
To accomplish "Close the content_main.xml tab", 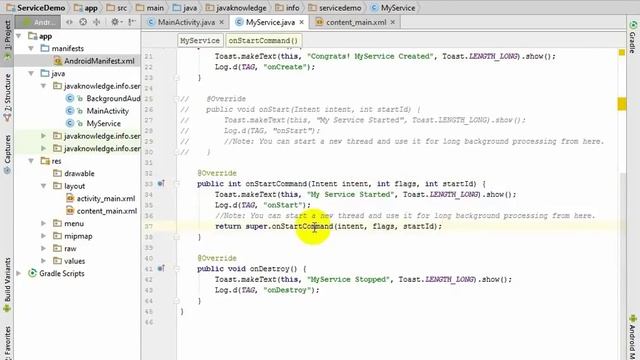I will coord(393,22).
